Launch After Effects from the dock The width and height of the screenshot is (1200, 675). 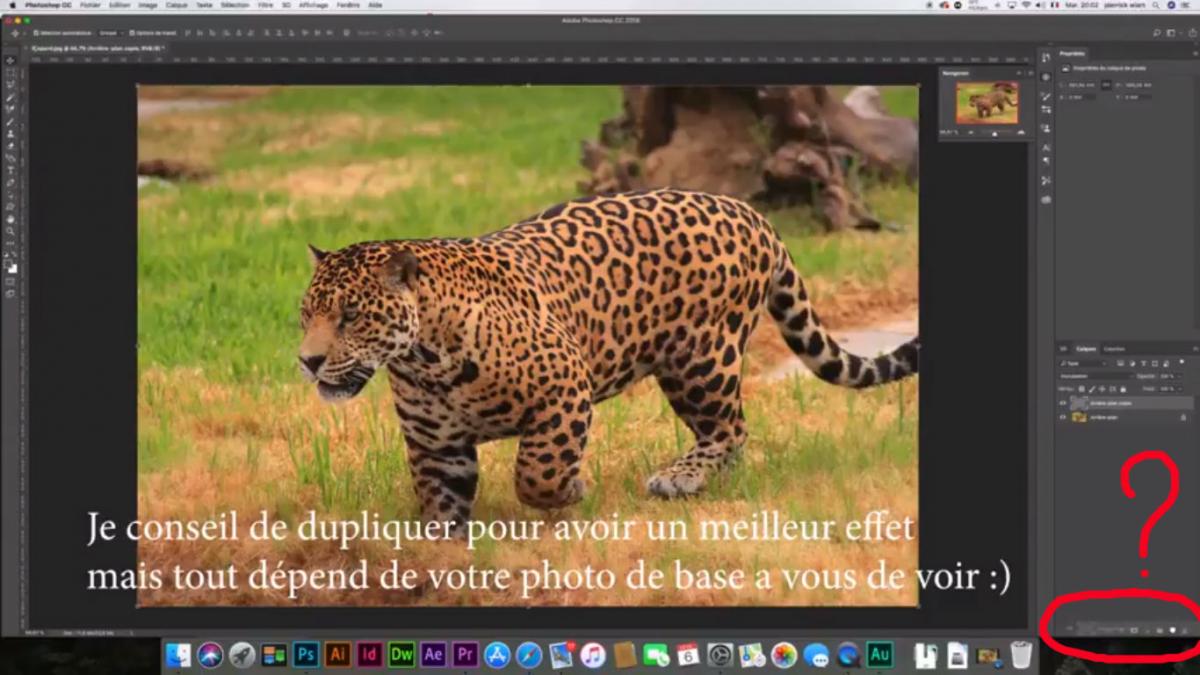433,655
